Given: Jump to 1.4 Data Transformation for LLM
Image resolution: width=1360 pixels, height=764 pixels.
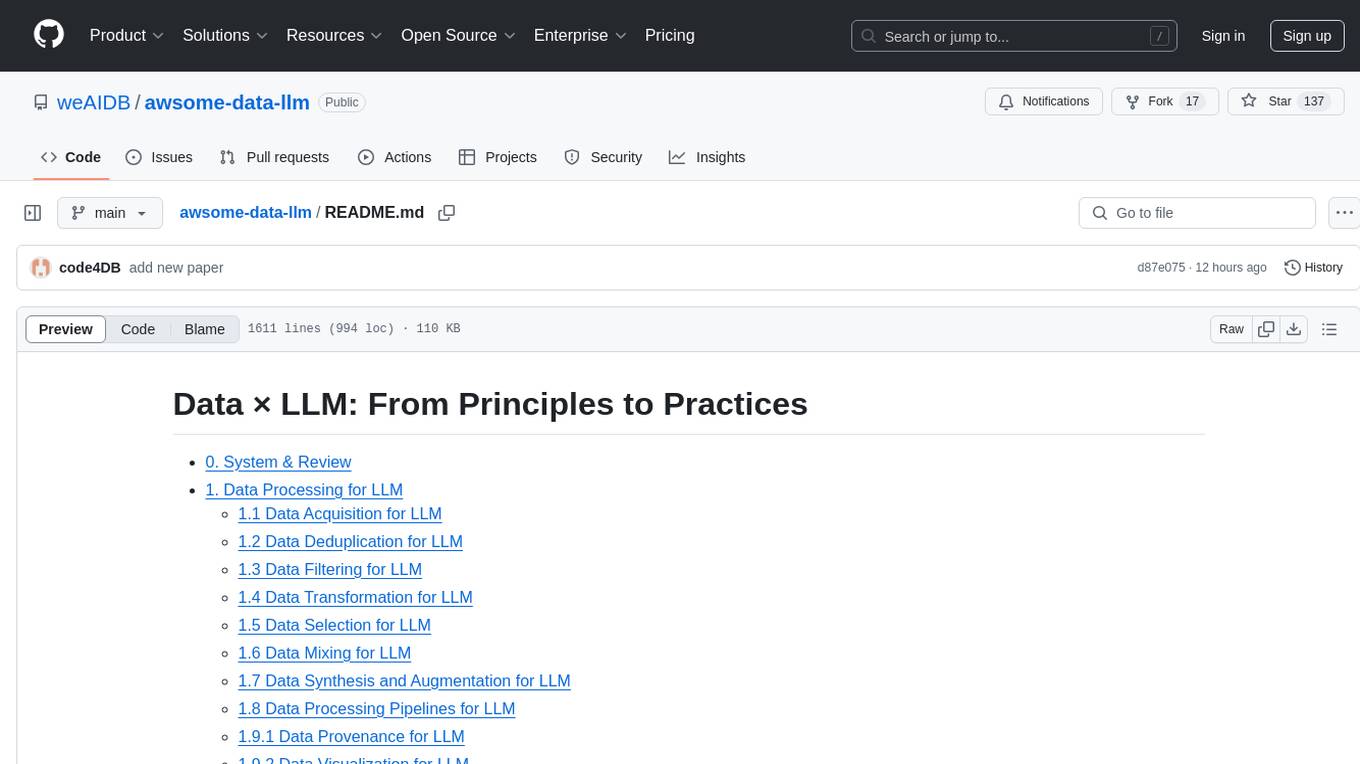Looking at the screenshot, I should point(355,598).
